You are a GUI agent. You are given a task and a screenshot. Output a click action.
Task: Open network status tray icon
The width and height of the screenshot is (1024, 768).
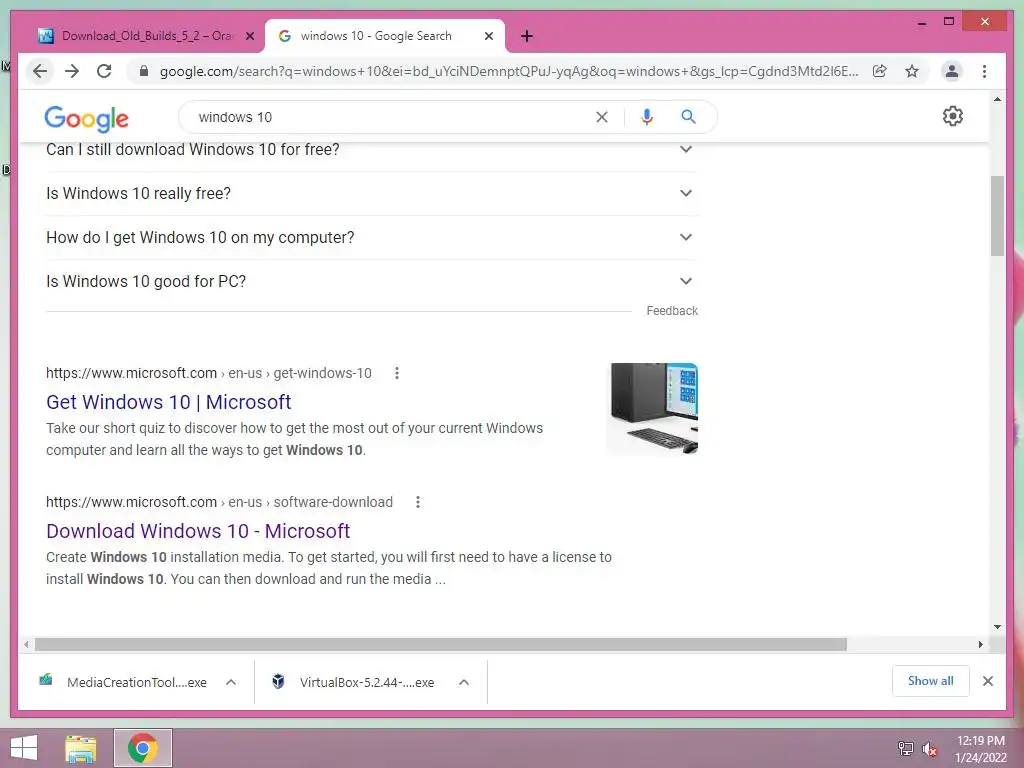click(x=906, y=748)
